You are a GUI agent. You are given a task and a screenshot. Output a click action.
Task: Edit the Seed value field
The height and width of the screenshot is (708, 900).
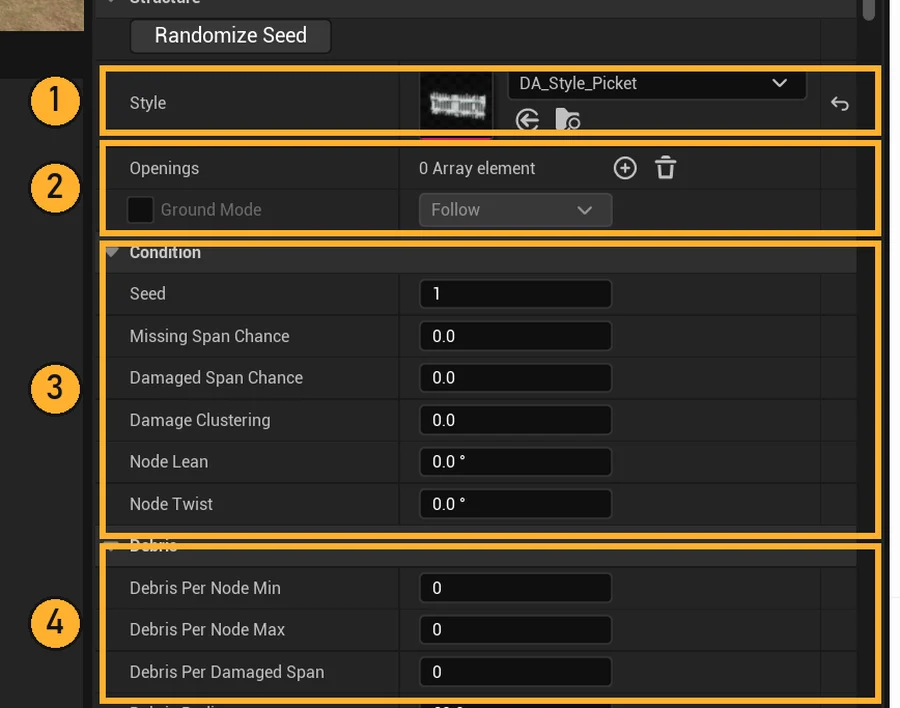515,293
